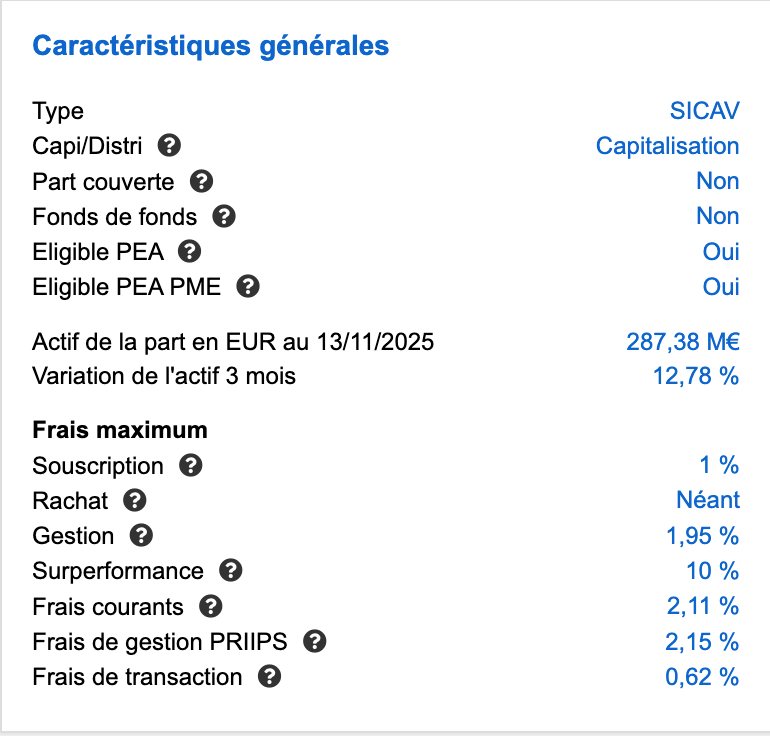Viewport: 770px width, 736px height.
Task: Show help for Frais de transaction
Action: 269,677
